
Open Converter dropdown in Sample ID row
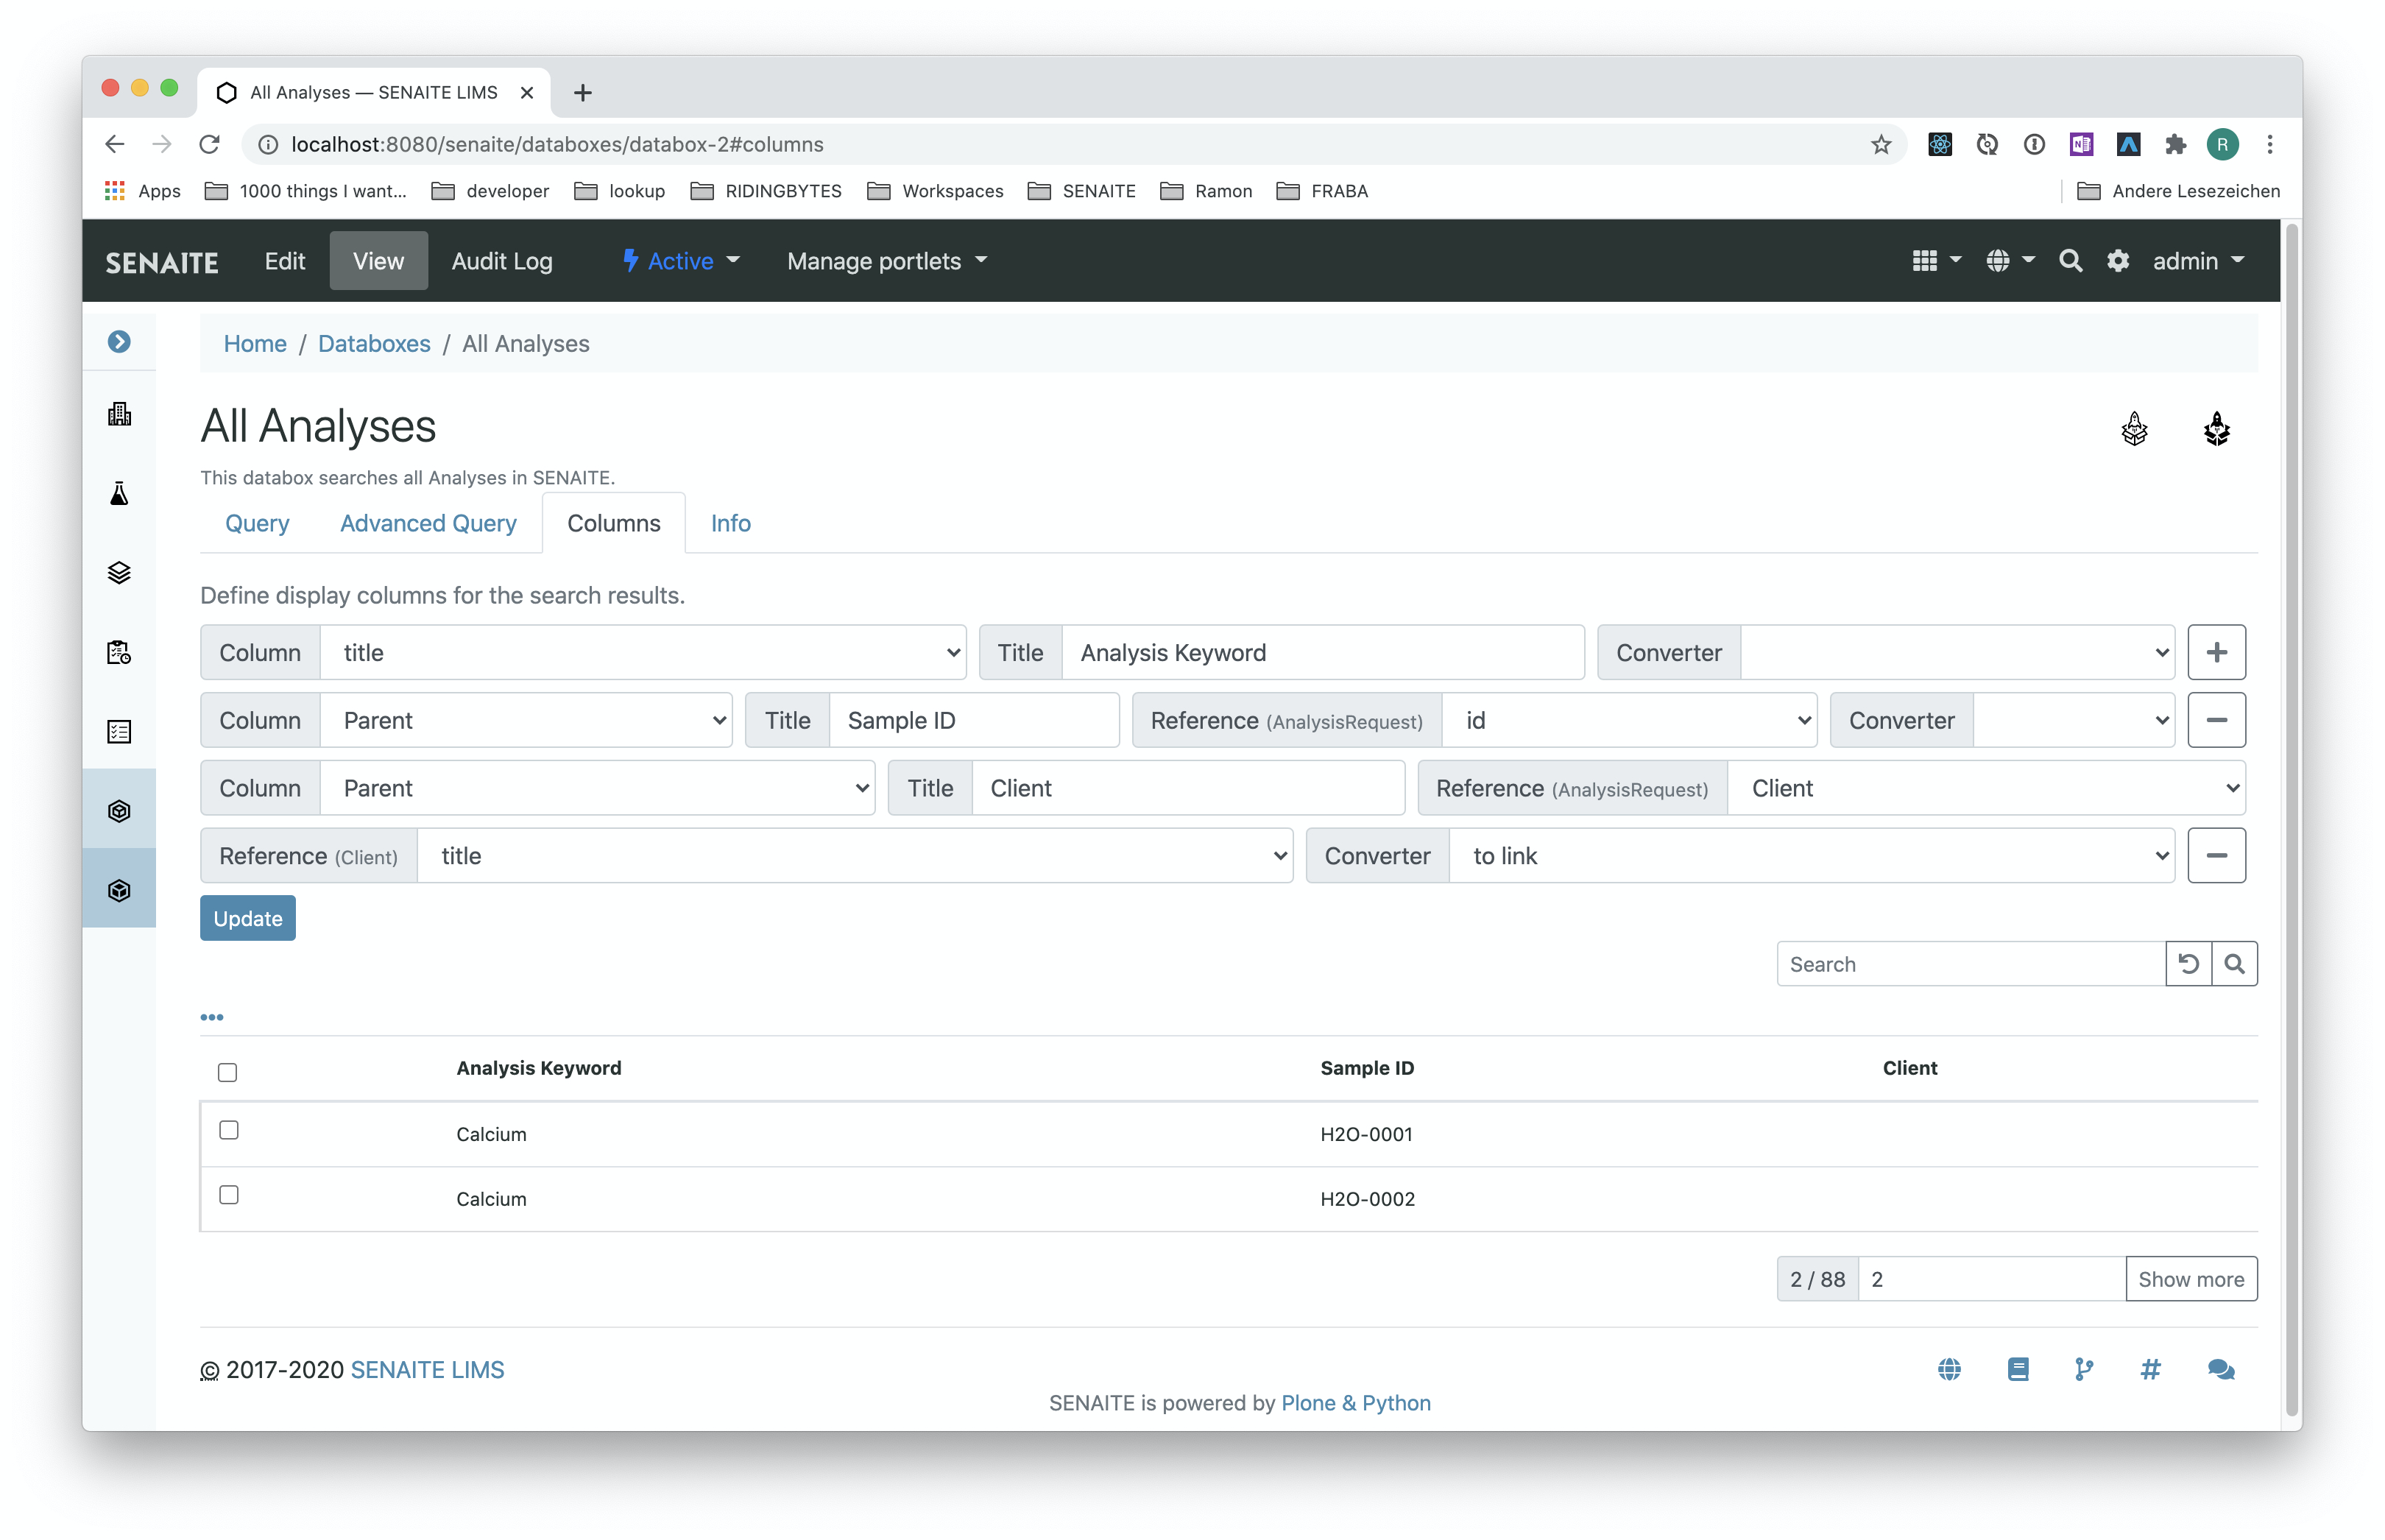(x=2073, y=720)
